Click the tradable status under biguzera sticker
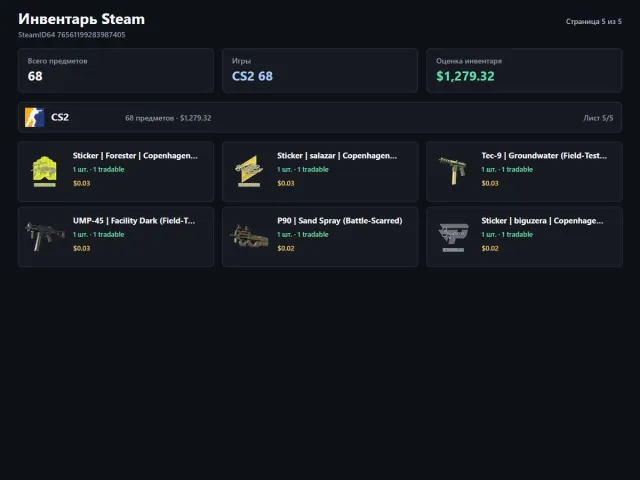 507,234
